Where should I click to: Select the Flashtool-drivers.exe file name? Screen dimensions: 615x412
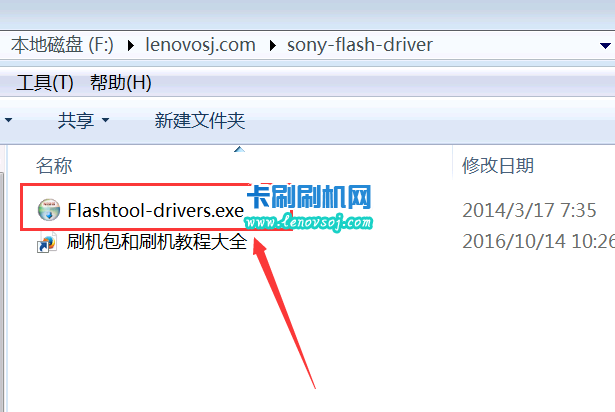(x=155, y=211)
